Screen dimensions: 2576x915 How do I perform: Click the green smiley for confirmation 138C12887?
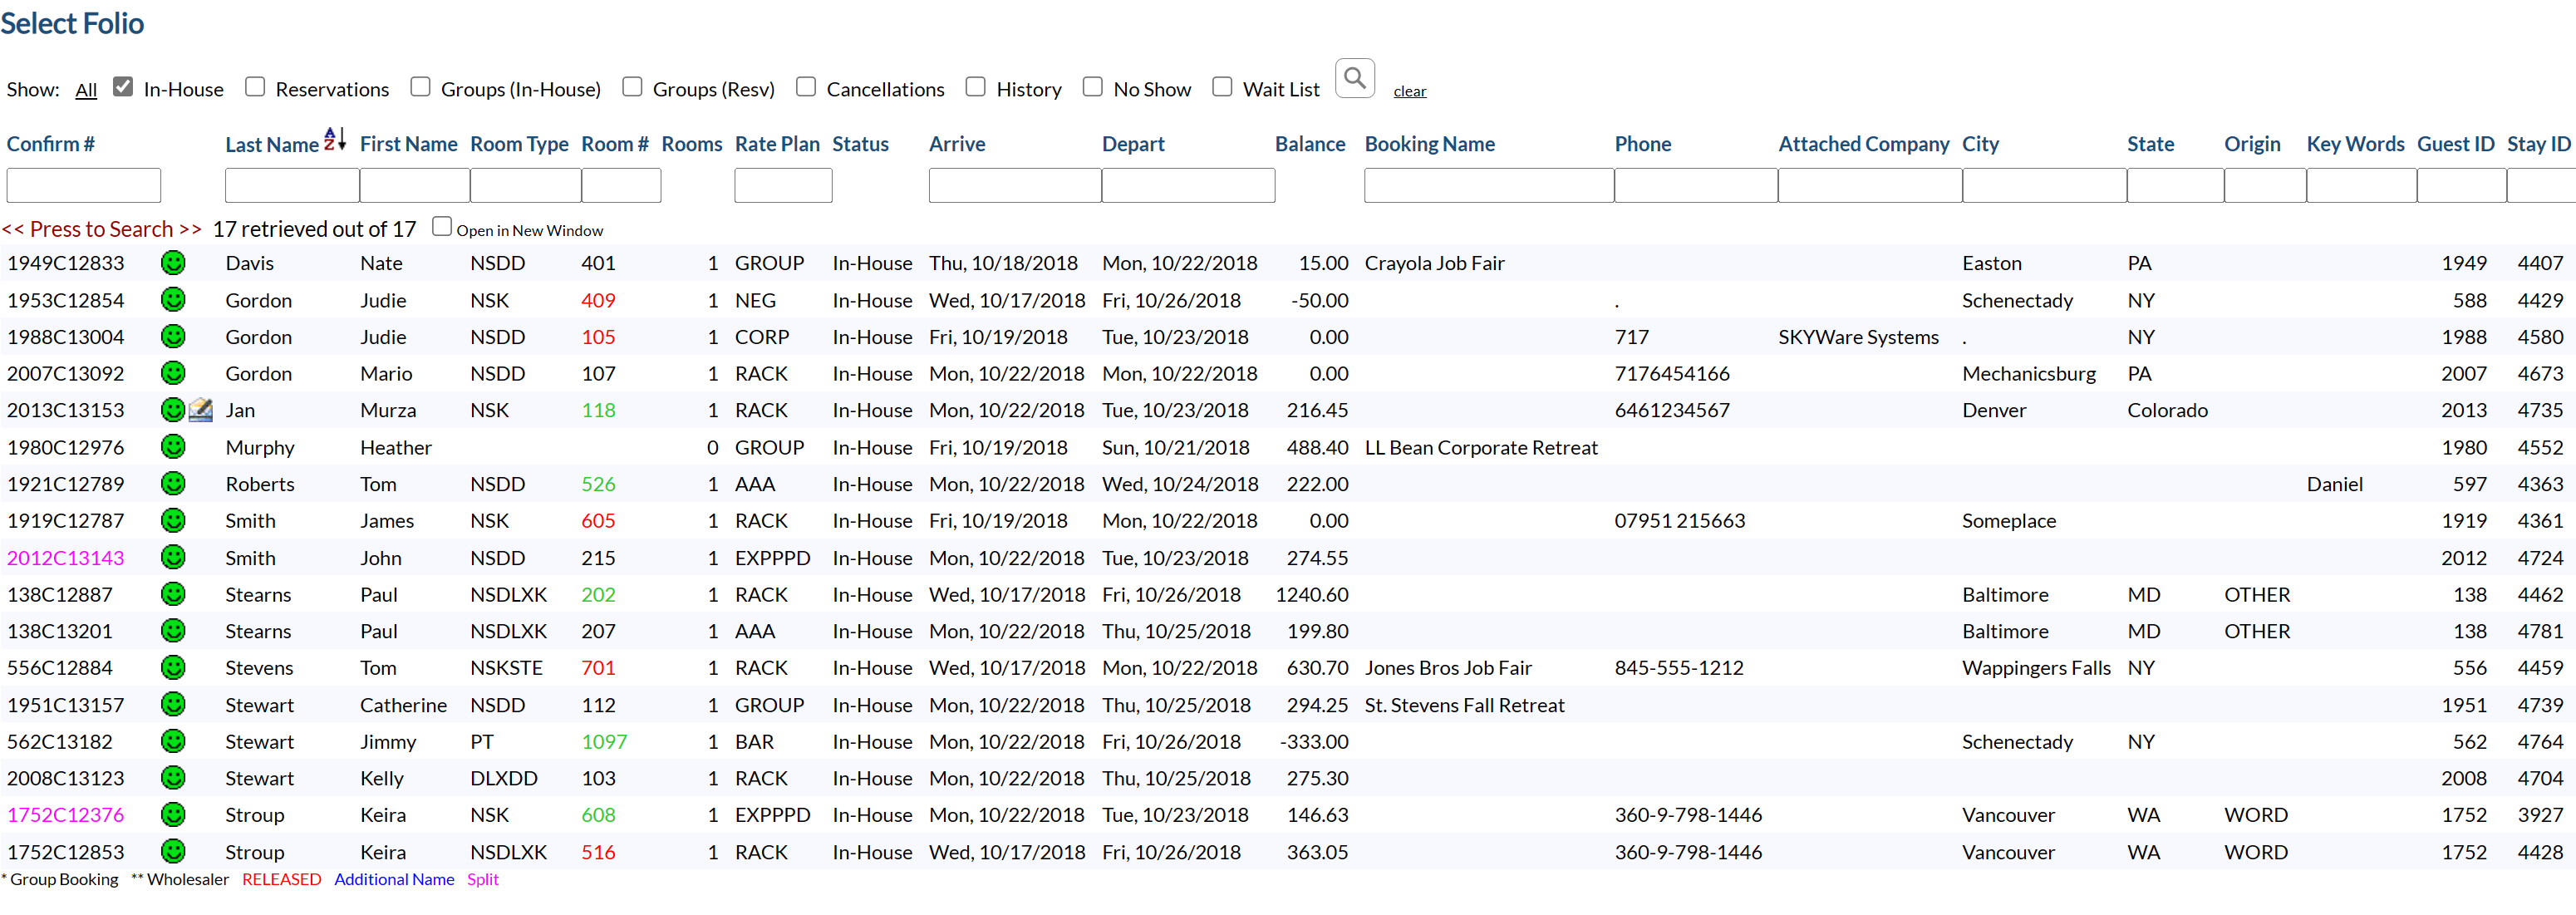[173, 594]
